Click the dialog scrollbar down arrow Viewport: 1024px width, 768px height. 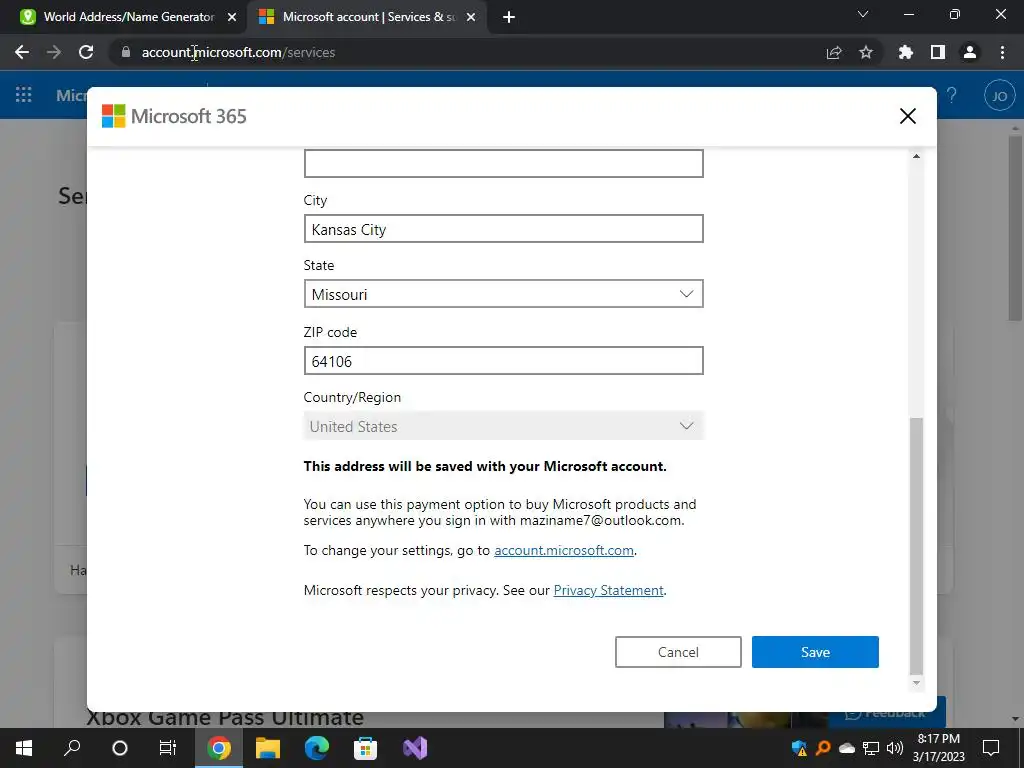coord(916,683)
